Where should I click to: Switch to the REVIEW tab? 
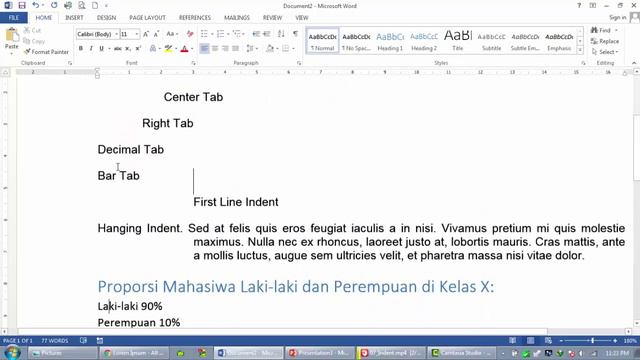pos(272,18)
